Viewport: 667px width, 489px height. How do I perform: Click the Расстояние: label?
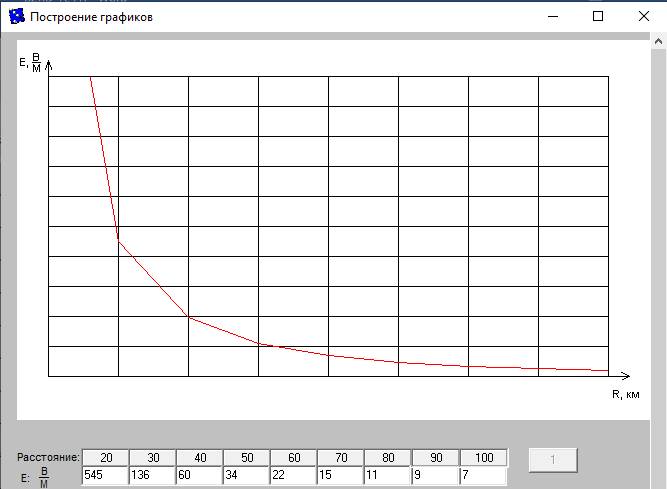[48, 457]
